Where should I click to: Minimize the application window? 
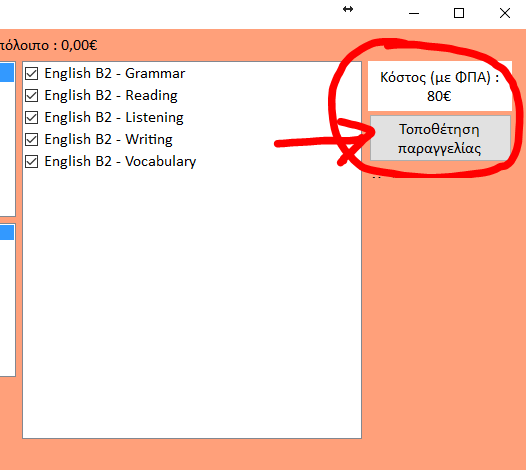[x=414, y=13]
